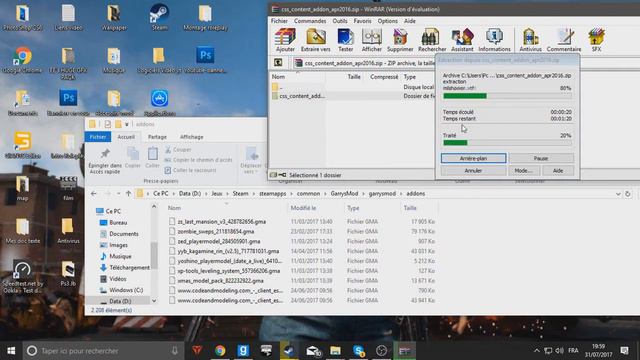Open Chrome from the taskbar
Image resolution: width=640 pixels, height=360 pixels.
tap(220, 351)
